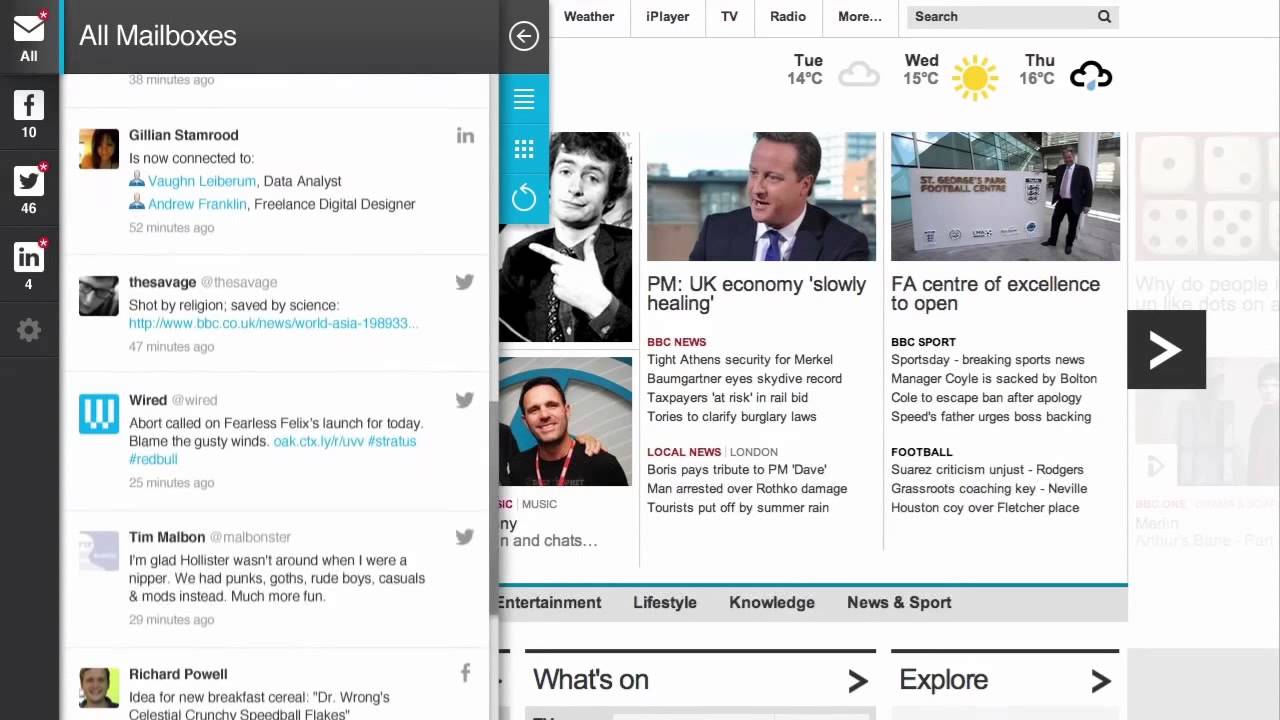Open 'Houston coy over Fletcher place'
Image resolution: width=1280 pixels, height=720 pixels.
985,508
